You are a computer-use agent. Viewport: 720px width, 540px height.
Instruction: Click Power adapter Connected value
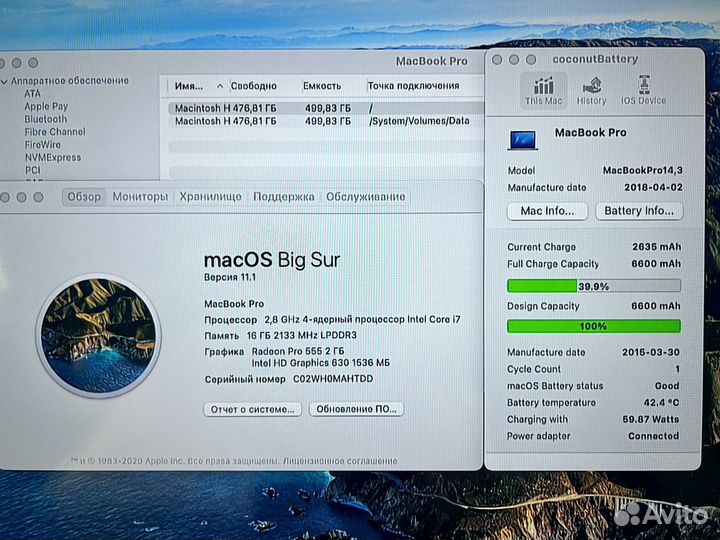click(x=653, y=436)
